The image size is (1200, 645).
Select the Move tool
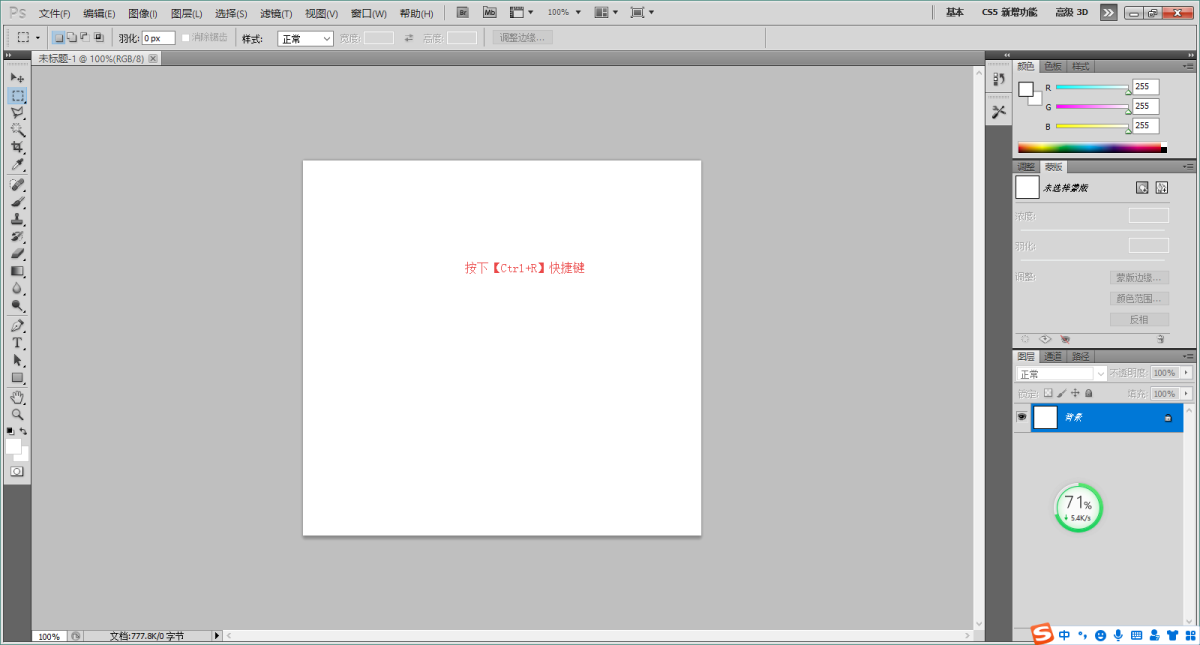coord(17,78)
